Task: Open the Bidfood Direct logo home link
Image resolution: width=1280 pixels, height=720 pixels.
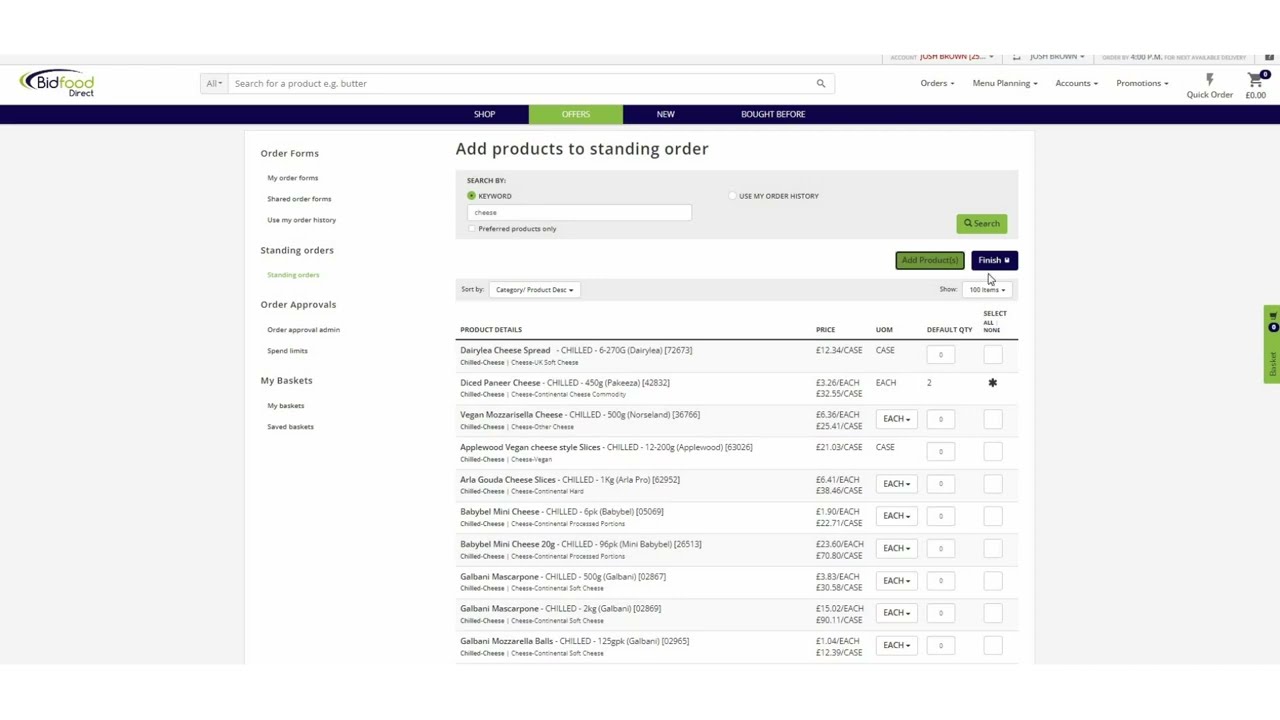Action: tap(57, 83)
